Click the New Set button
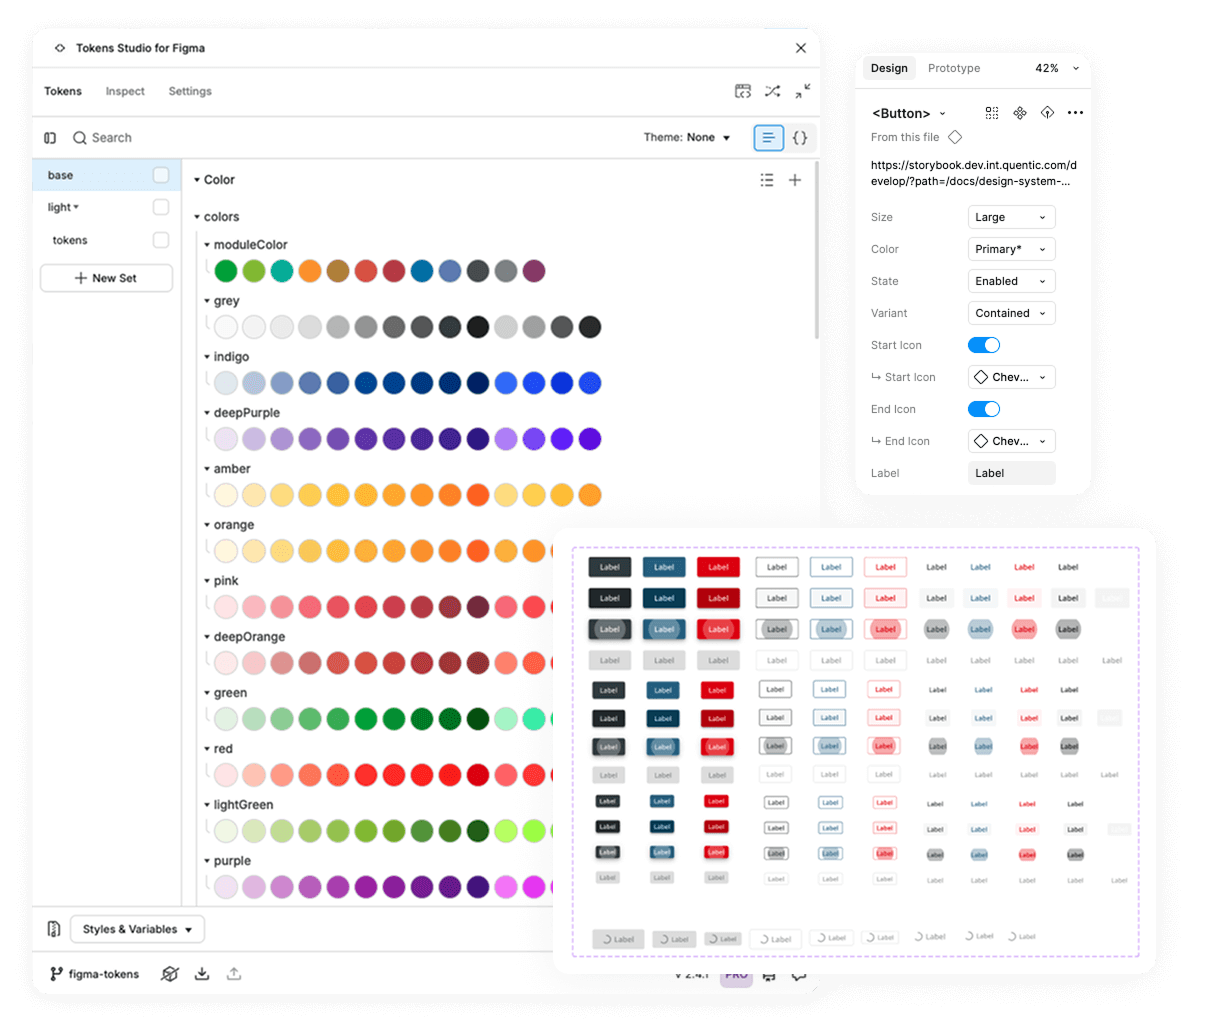This screenshot has width=1208, height=1030. (x=106, y=277)
